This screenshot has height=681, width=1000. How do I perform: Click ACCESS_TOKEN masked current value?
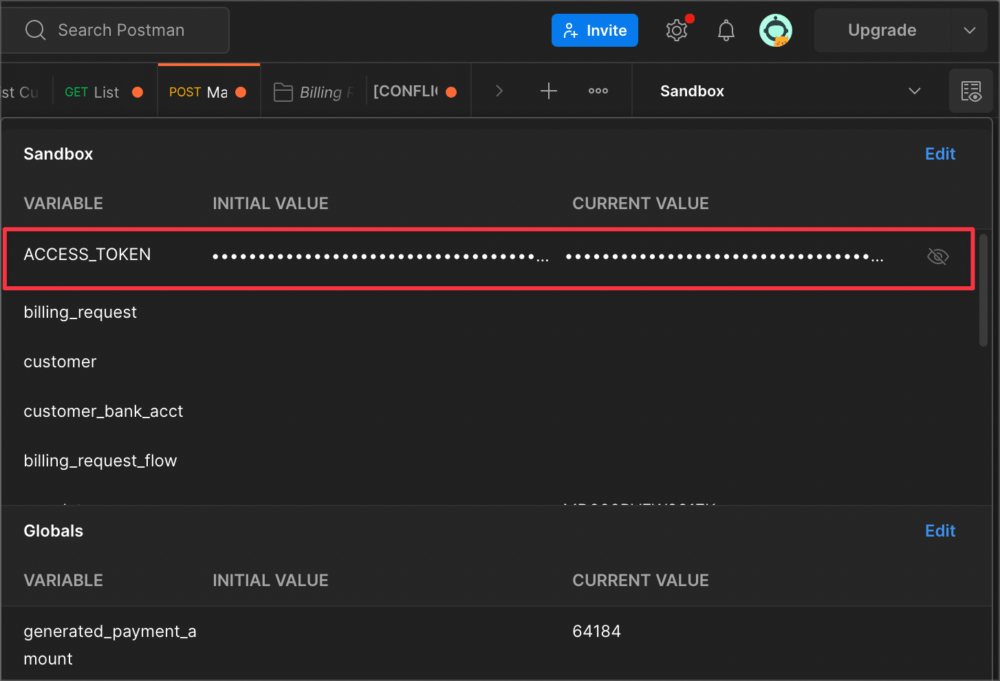[724, 257]
